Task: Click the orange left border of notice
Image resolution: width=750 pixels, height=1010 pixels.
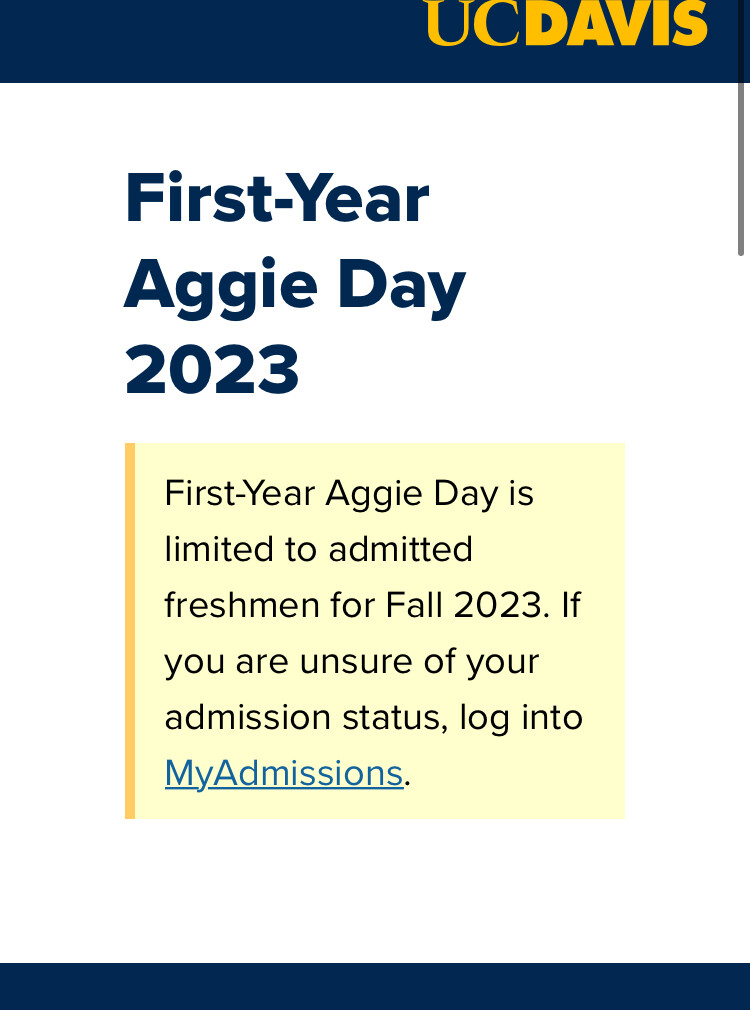Action: (130, 630)
